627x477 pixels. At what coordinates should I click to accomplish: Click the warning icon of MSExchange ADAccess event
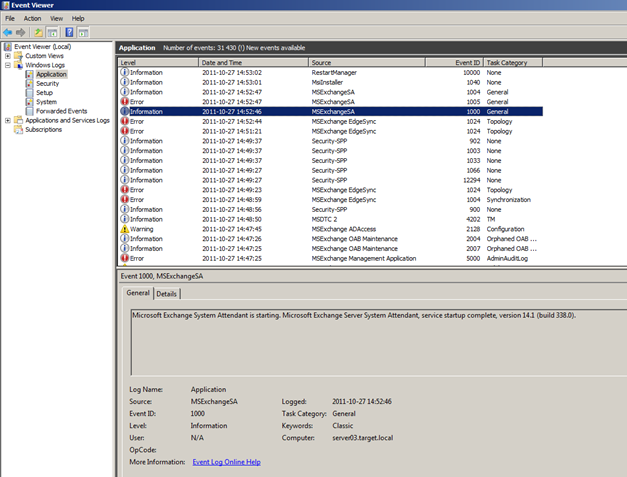tap(125, 229)
